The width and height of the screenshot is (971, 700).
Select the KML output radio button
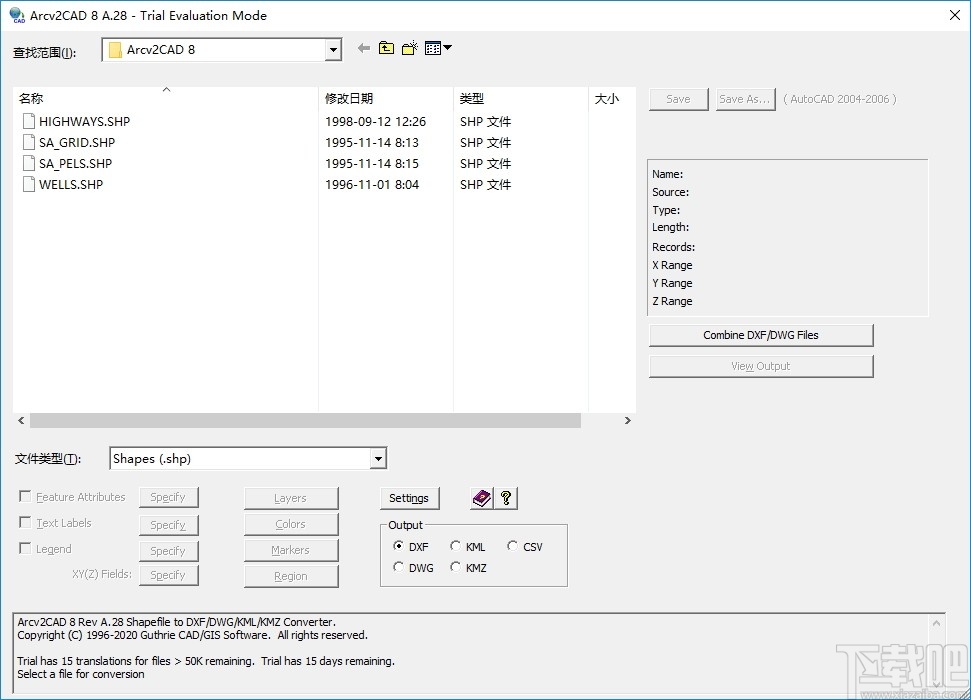(455, 546)
